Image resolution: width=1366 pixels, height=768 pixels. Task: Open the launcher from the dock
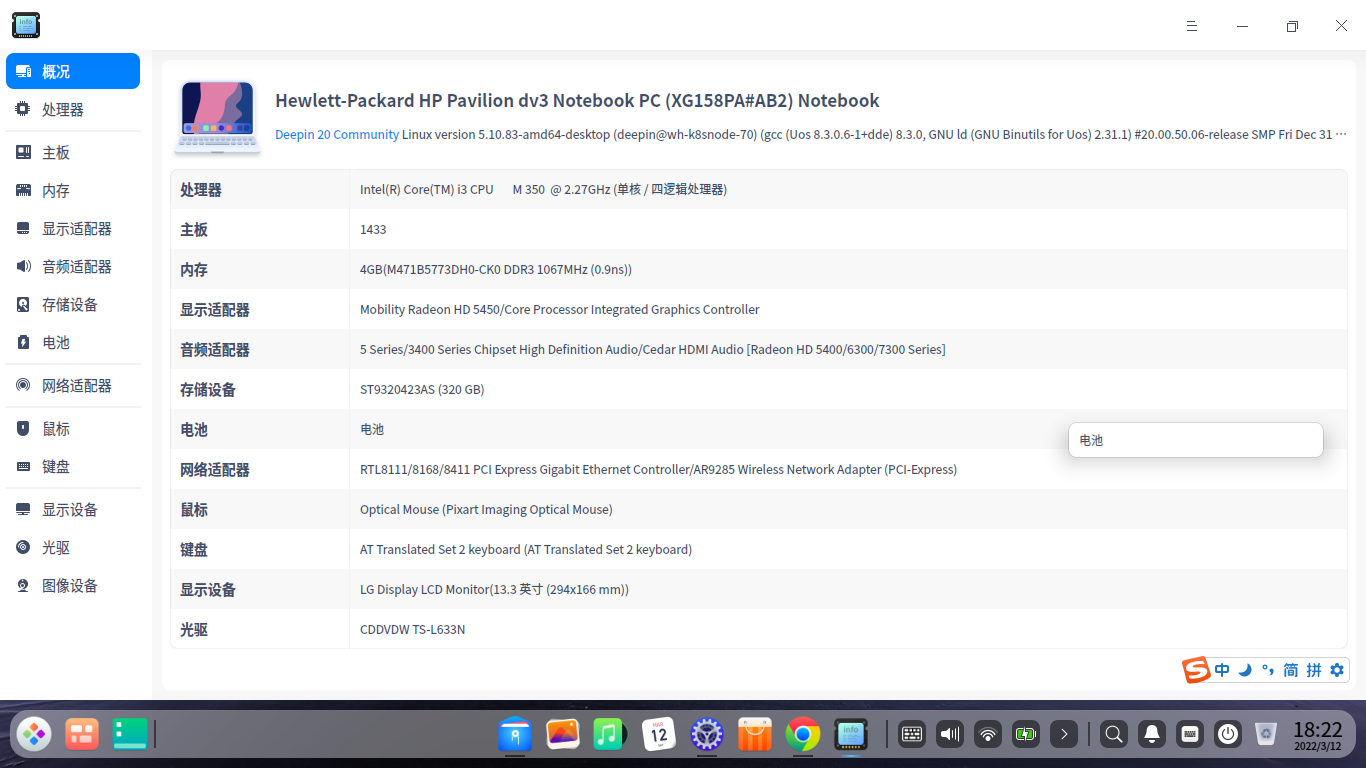[x=35, y=735]
